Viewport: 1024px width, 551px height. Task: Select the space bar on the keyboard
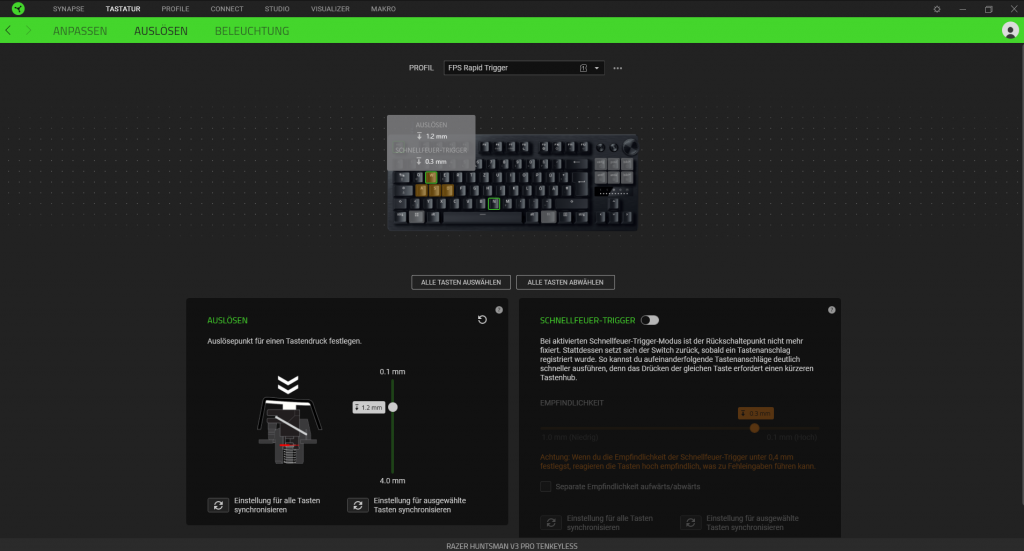tap(483, 217)
